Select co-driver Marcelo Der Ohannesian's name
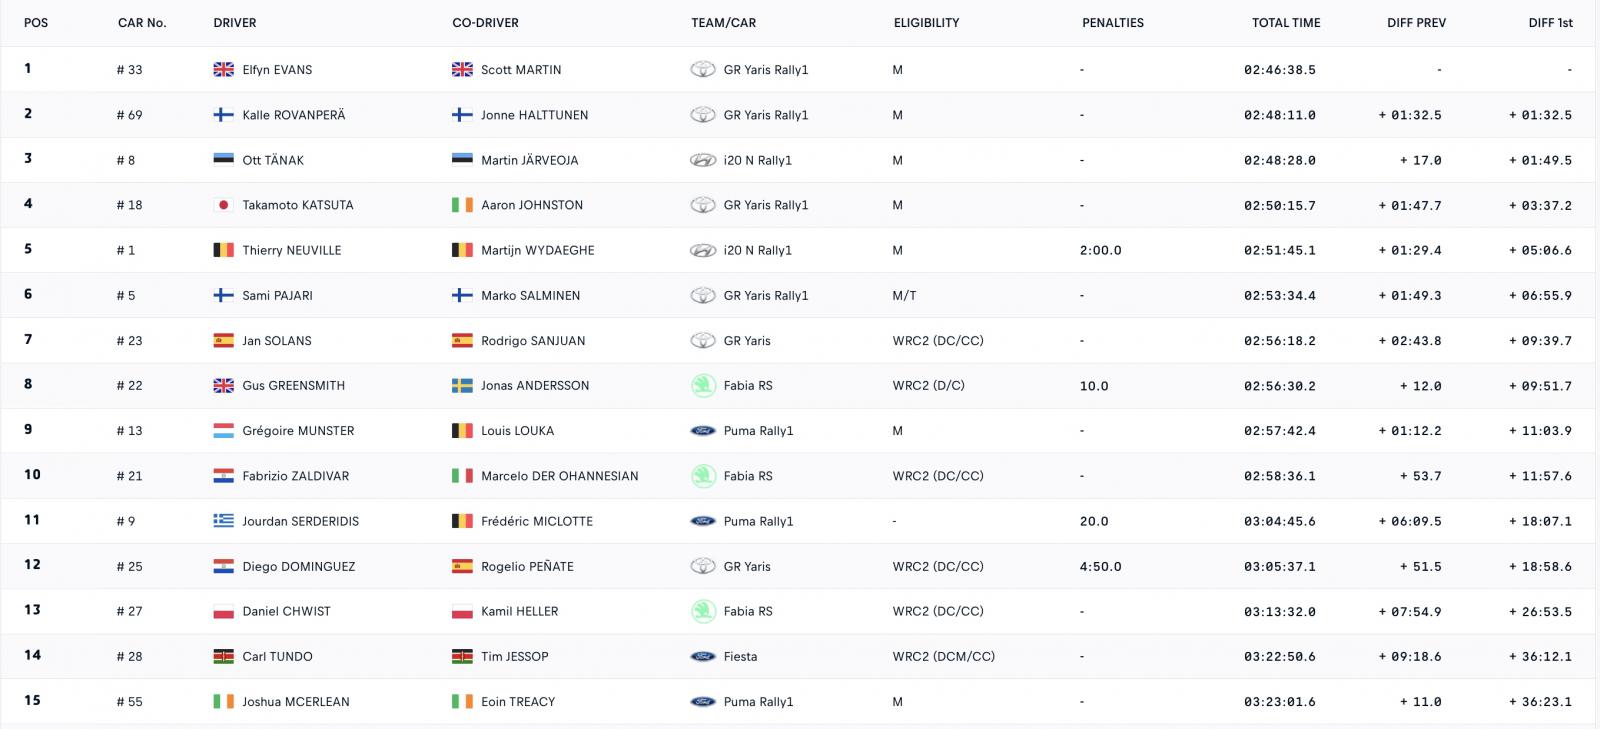 (x=559, y=476)
